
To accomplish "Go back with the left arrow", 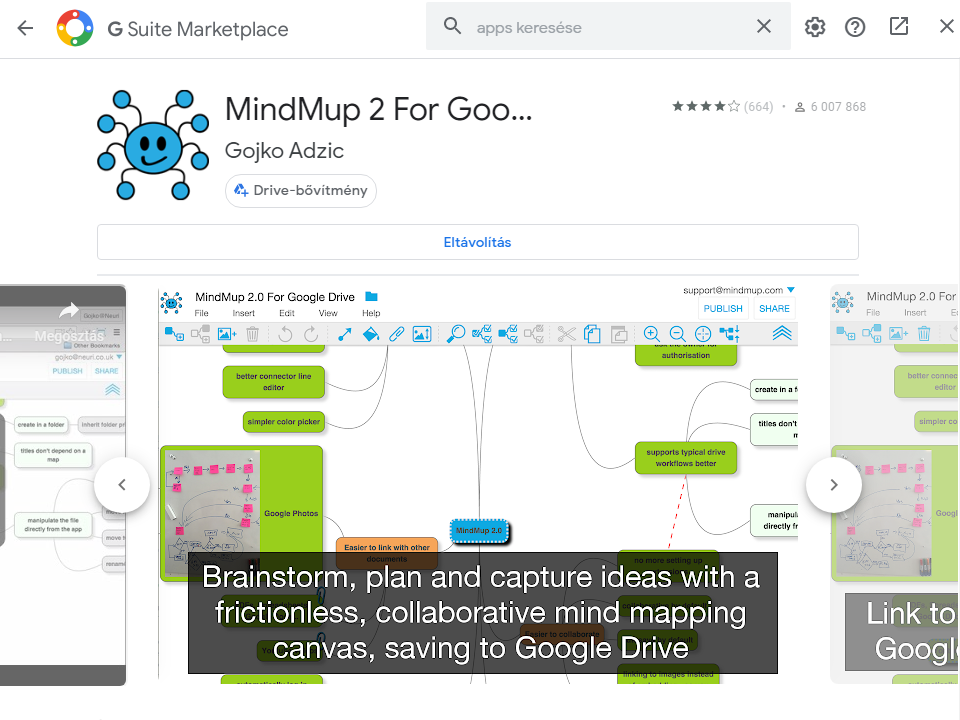I will (25, 28).
